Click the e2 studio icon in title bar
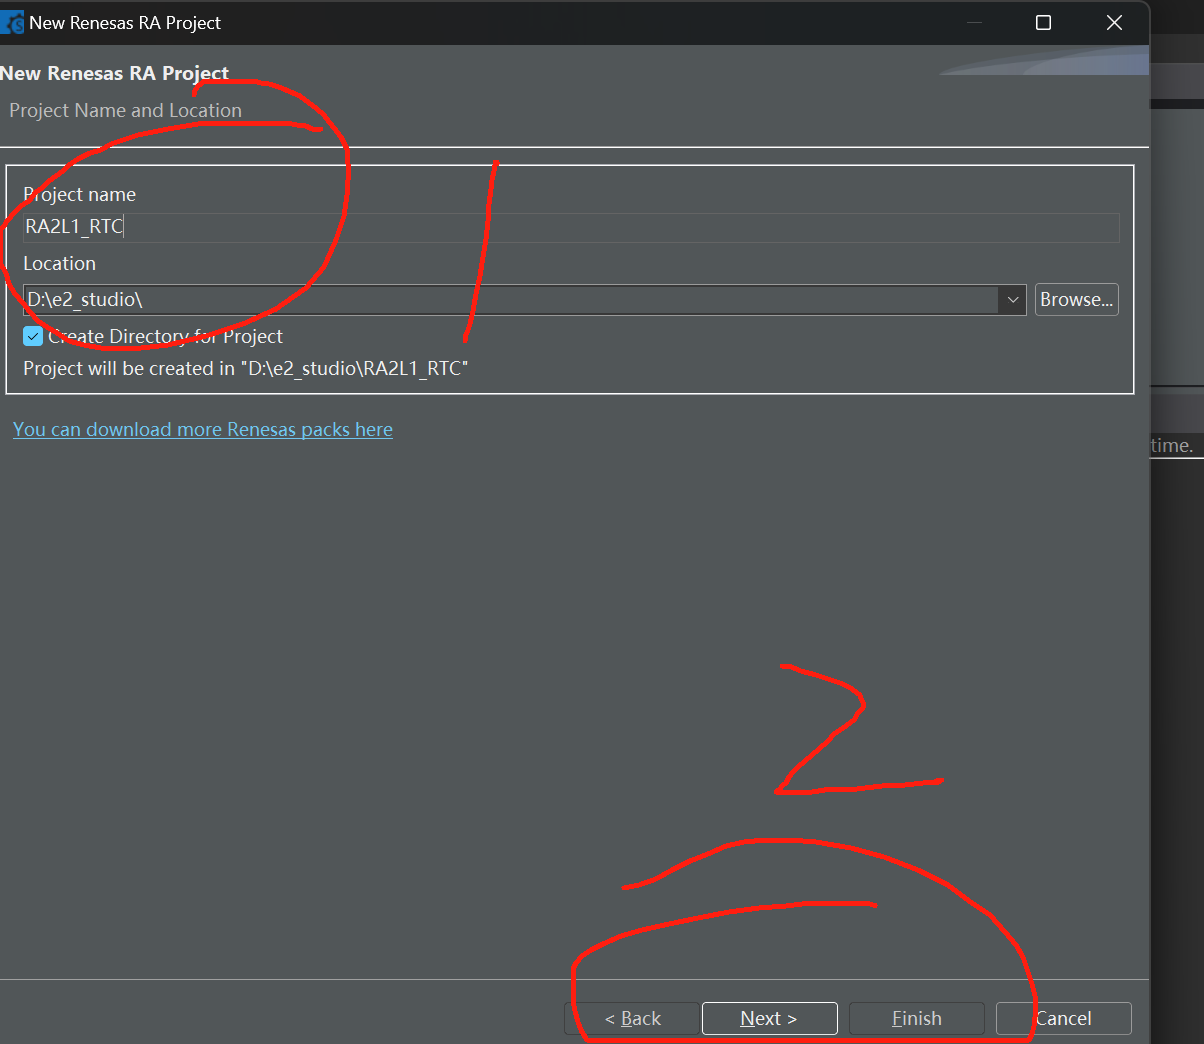This screenshot has width=1204, height=1044. pos(12,22)
